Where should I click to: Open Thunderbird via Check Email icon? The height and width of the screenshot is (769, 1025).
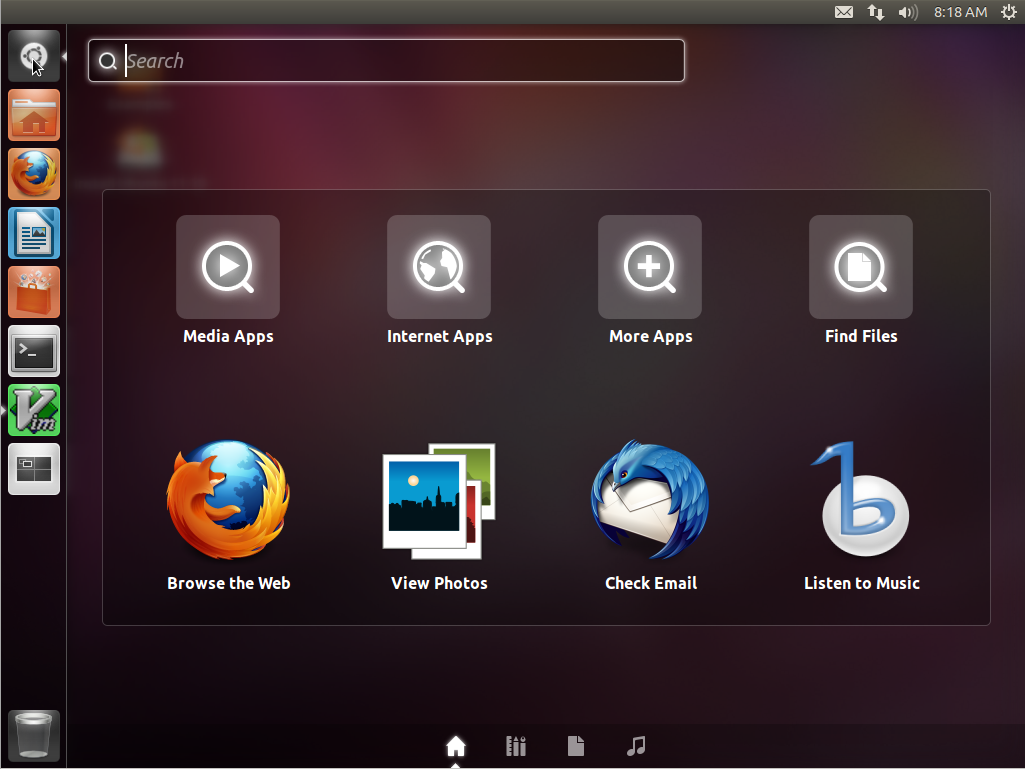coord(650,500)
